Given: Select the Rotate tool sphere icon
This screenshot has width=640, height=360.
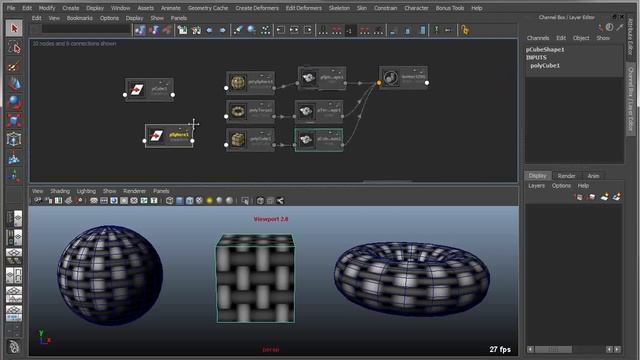Looking at the screenshot, I should 14,102.
